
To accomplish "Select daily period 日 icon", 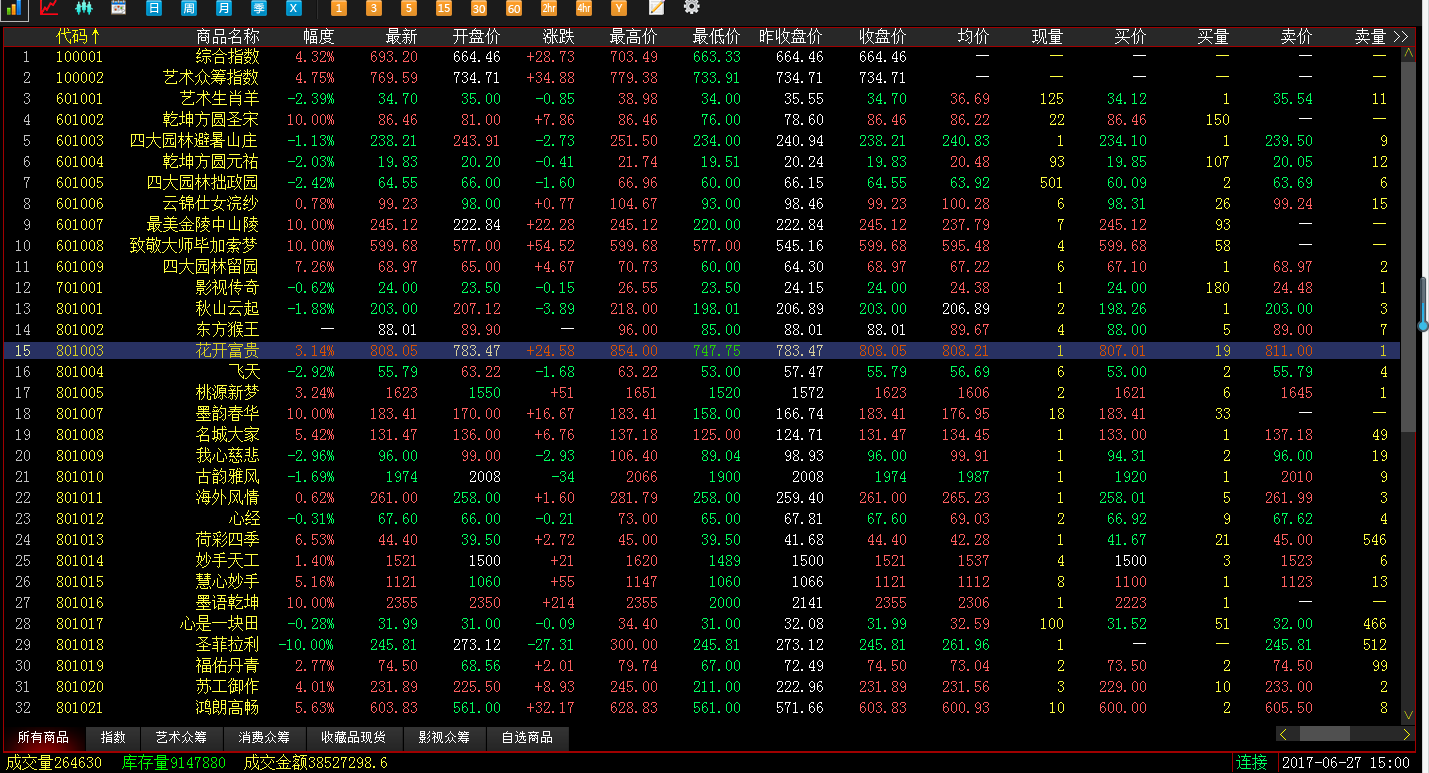I will tap(153, 8).
